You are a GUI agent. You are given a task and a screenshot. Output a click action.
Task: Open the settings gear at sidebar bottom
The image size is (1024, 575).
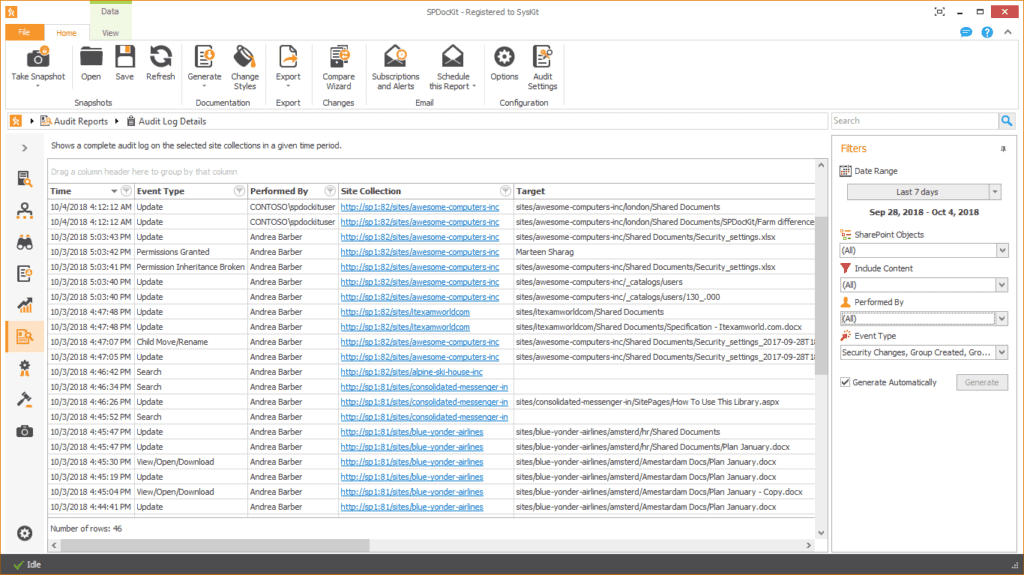point(25,533)
